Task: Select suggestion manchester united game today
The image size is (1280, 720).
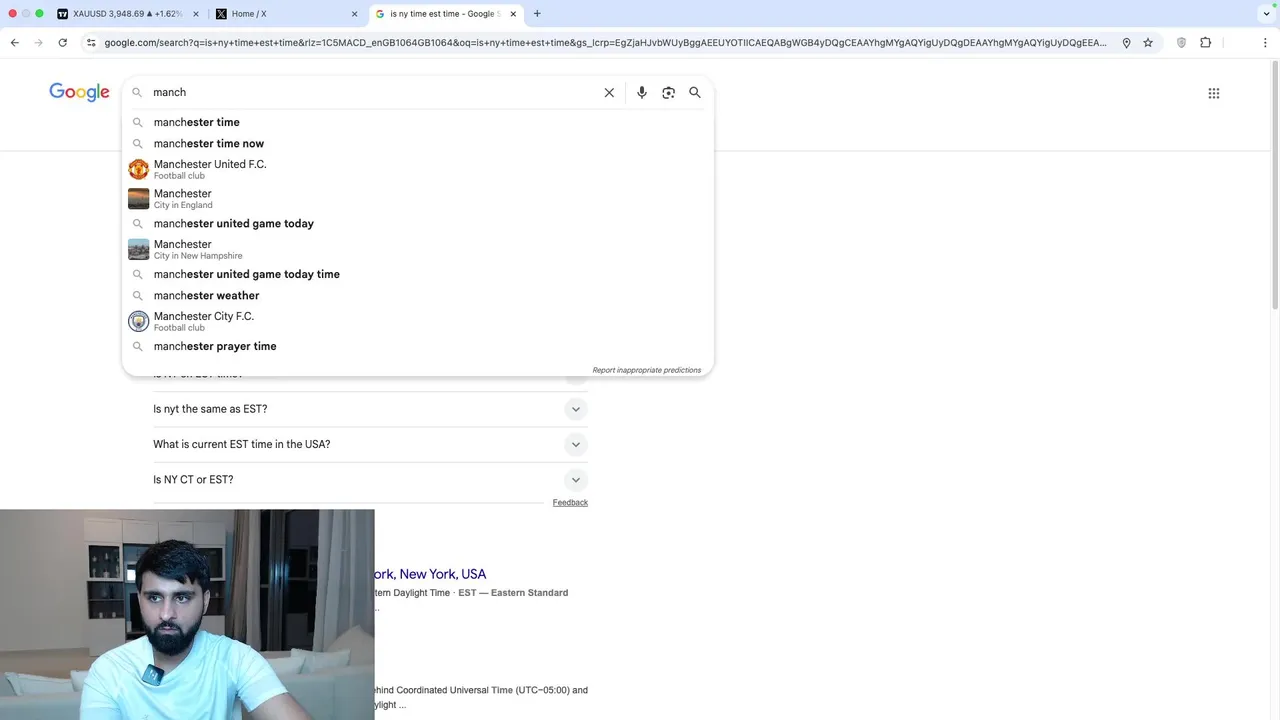Action: (418, 224)
